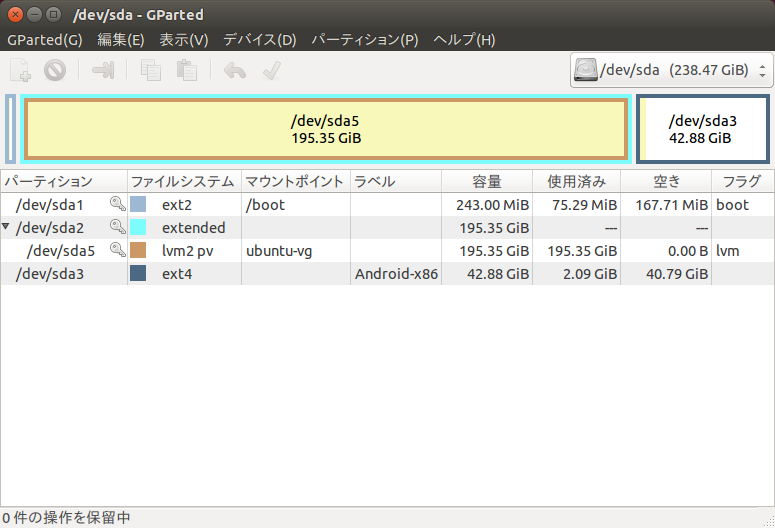Close the GParted window
This screenshot has height=528, width=775.
(15, 14)
